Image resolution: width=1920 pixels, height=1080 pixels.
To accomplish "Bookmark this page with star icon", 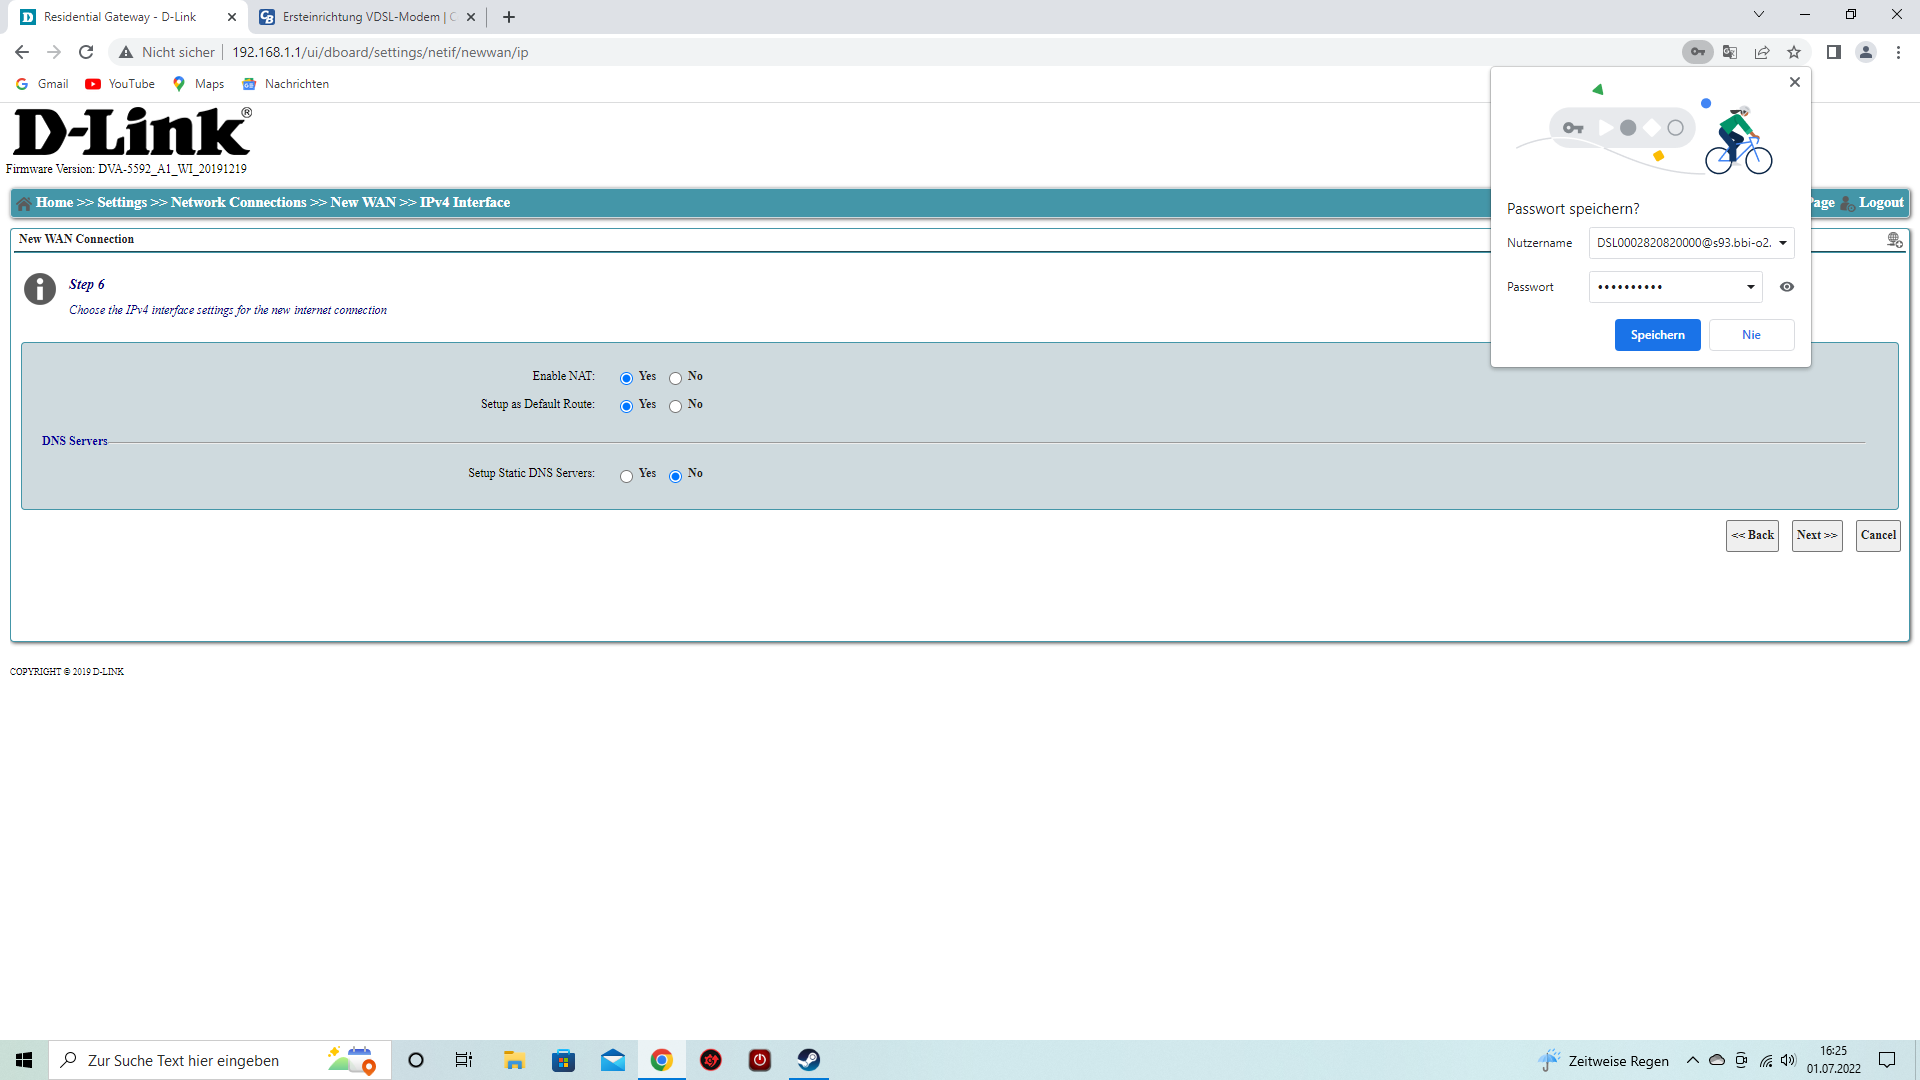I will coord(1794,52).
